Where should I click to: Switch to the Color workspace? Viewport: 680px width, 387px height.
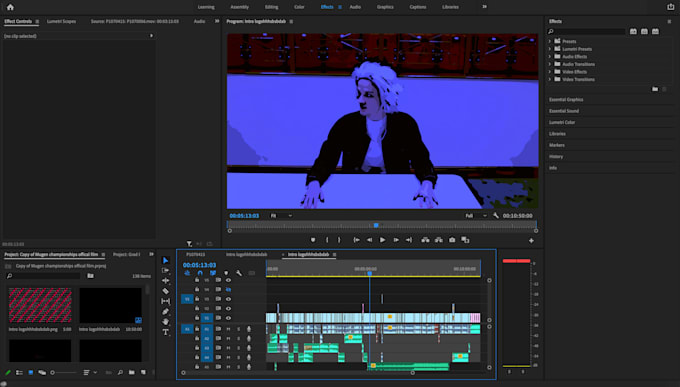point(299,7)
